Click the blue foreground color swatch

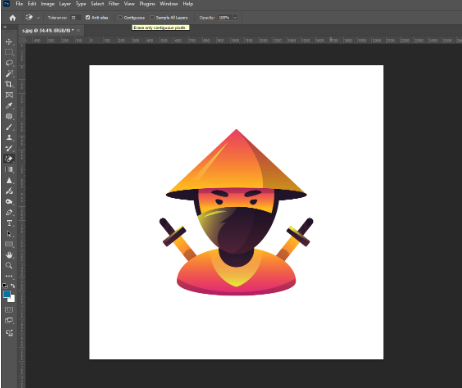[x=7, y=294]
